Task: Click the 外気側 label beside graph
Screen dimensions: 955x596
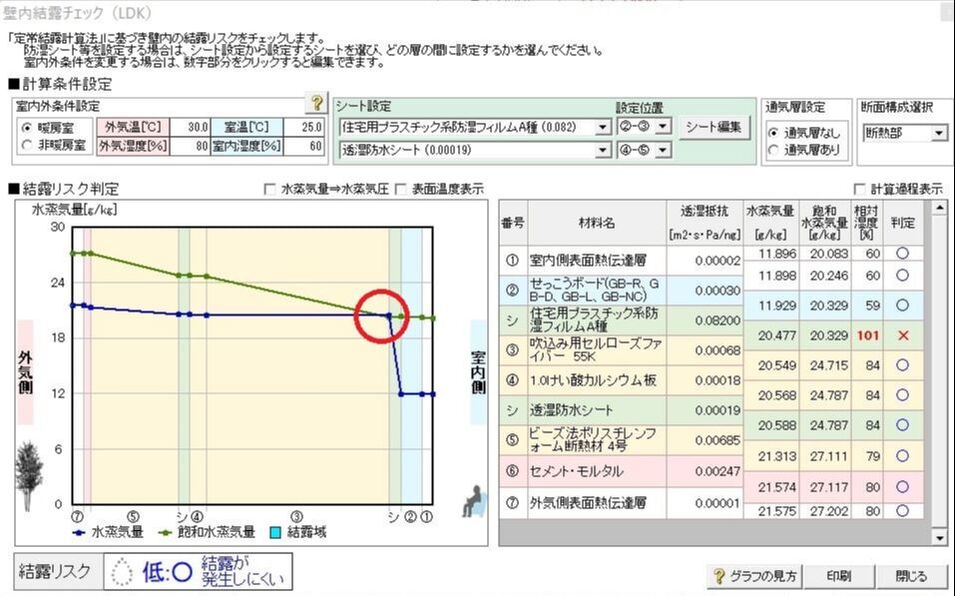Action: point(25,372)
